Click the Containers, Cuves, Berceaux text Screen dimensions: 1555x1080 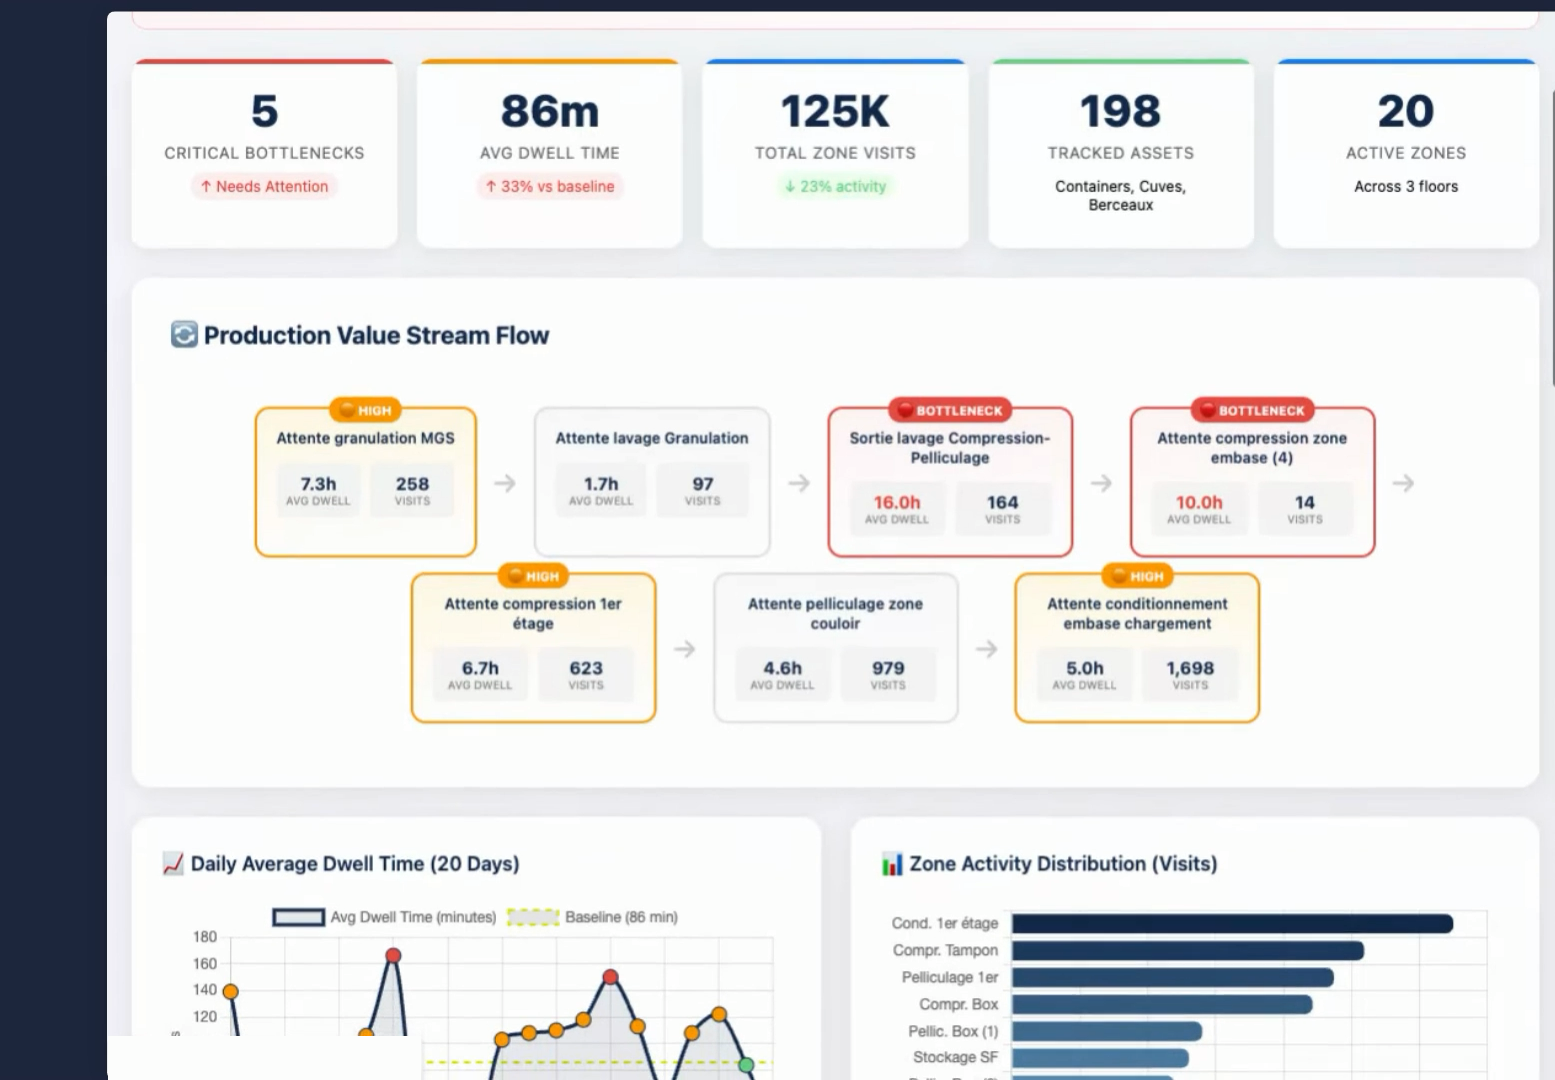(x=1121, y=195)
